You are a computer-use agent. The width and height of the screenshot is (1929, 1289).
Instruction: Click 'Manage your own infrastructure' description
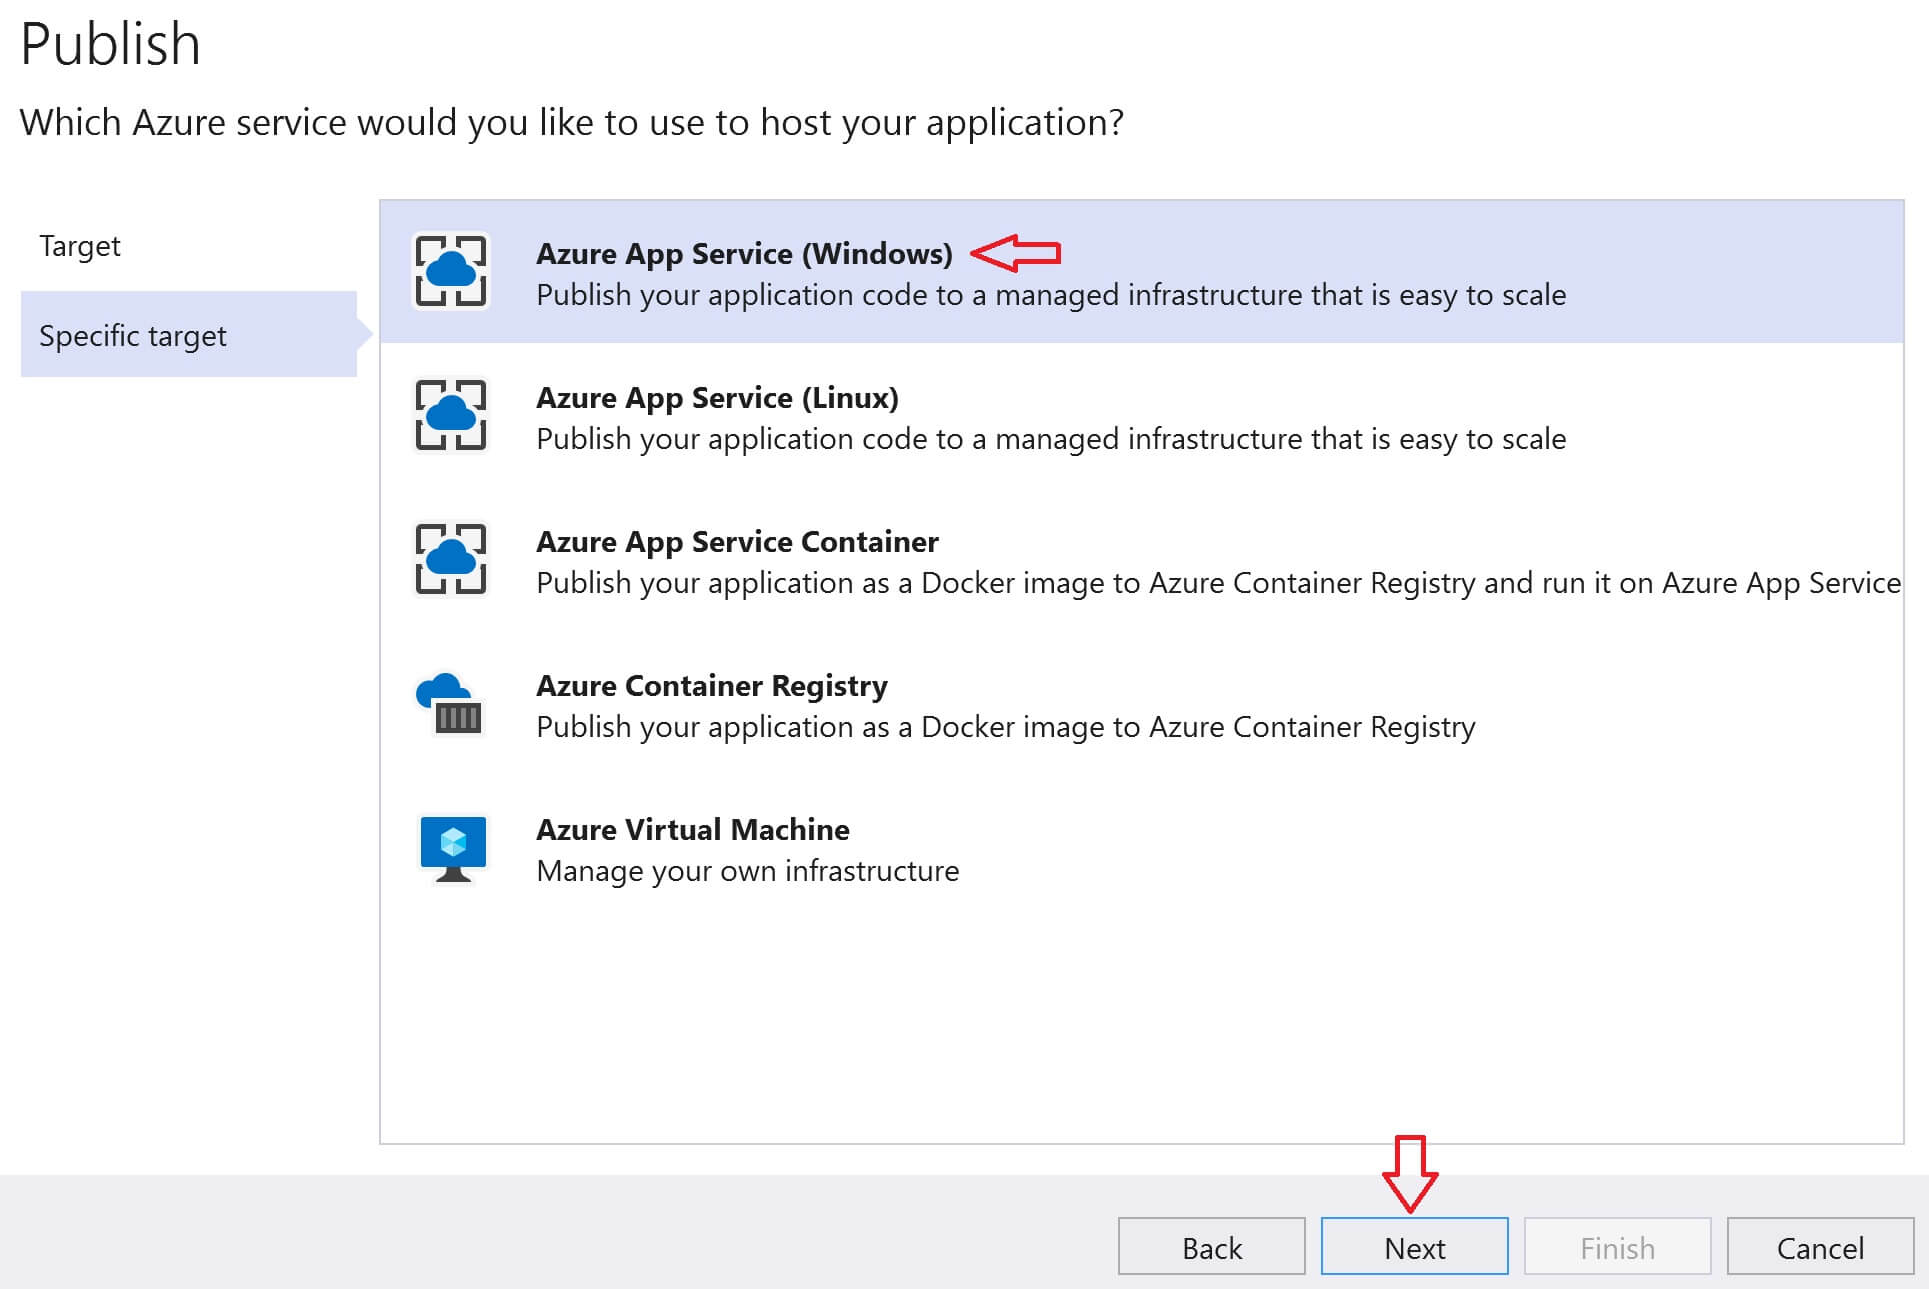(x=748, y=871)
